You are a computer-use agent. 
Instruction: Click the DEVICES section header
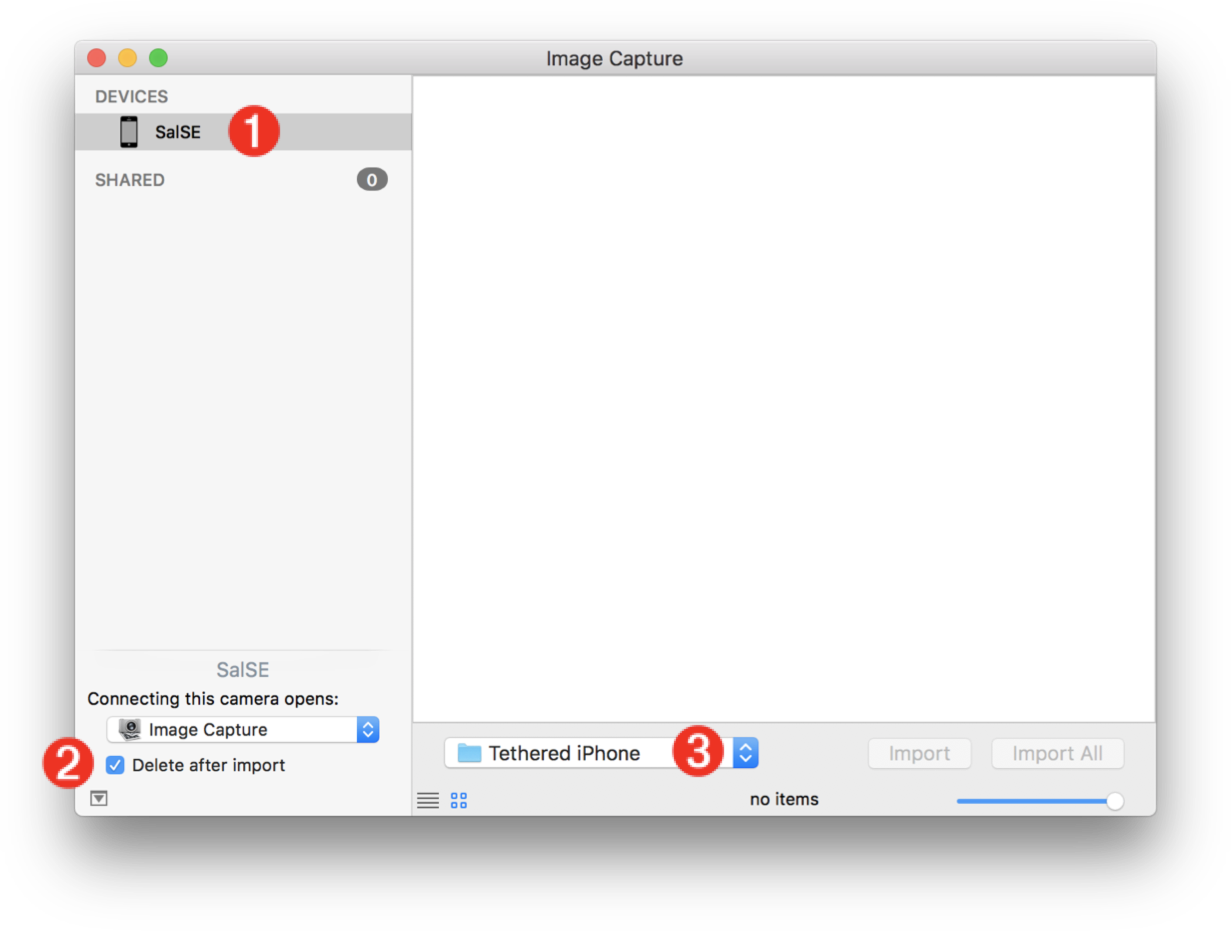tap(132, 97)
